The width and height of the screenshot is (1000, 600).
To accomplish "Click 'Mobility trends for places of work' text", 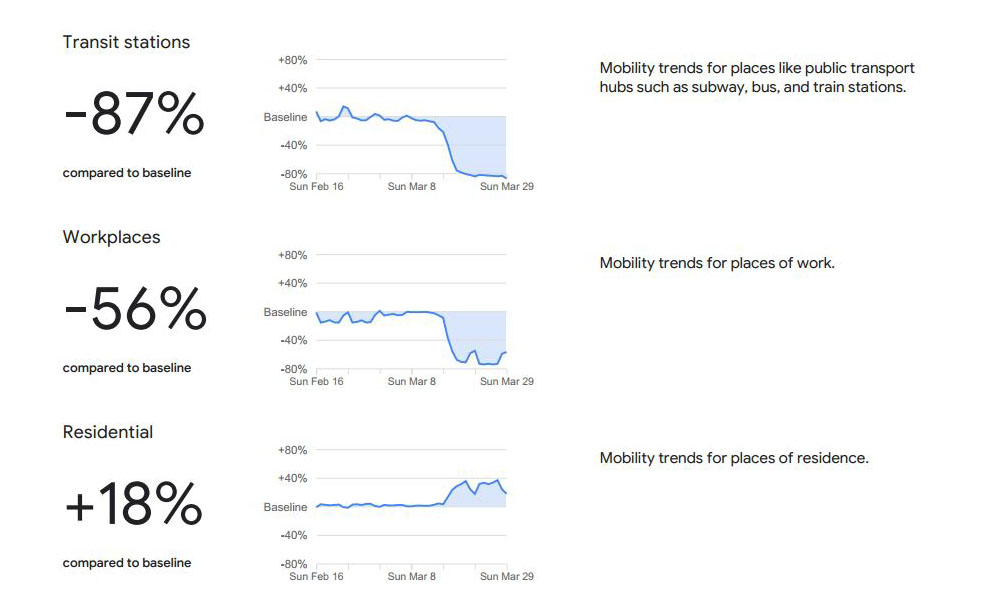I will pos(717,263).
